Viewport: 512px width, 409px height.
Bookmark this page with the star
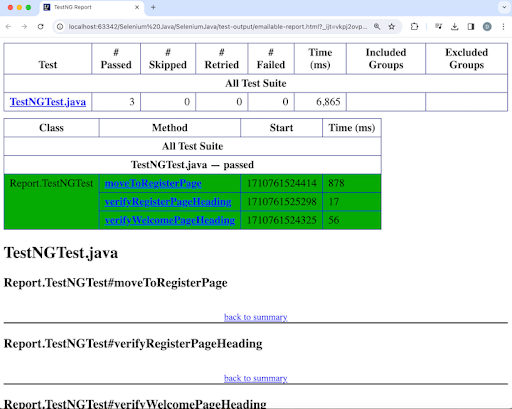click(392, 27)
